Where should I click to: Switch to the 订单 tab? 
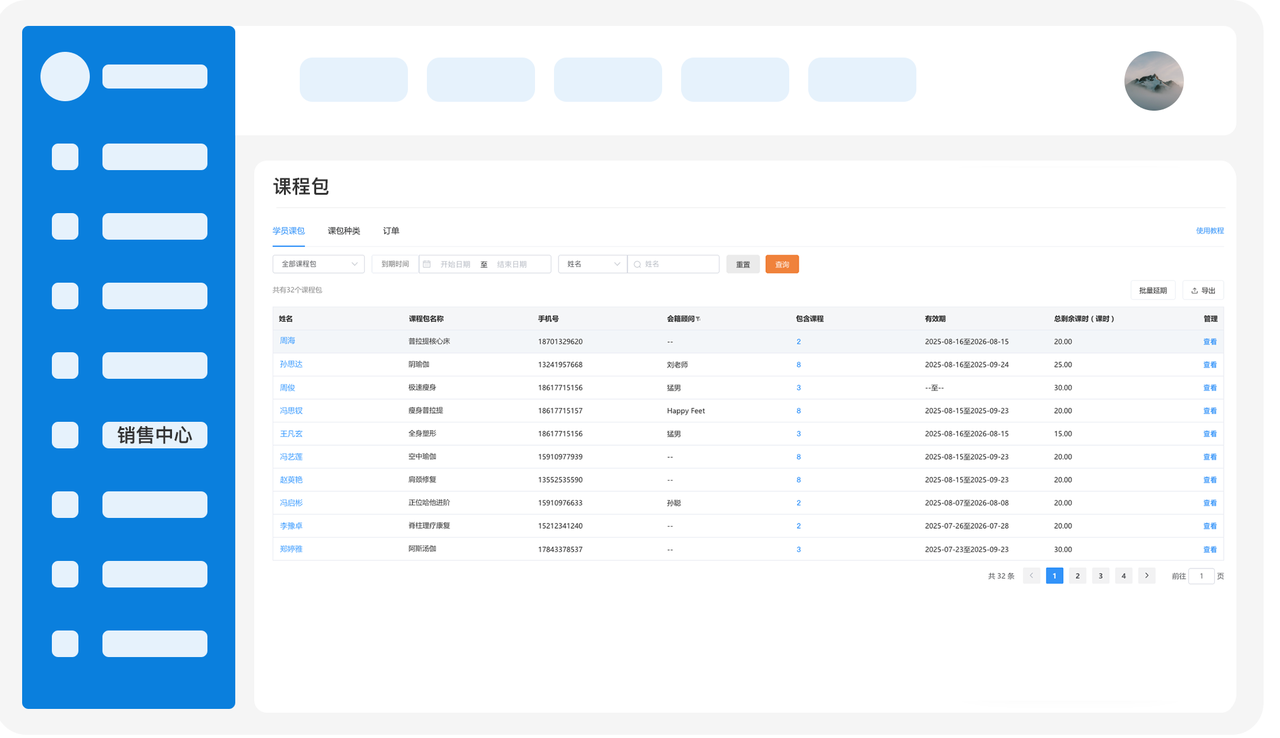391,231
